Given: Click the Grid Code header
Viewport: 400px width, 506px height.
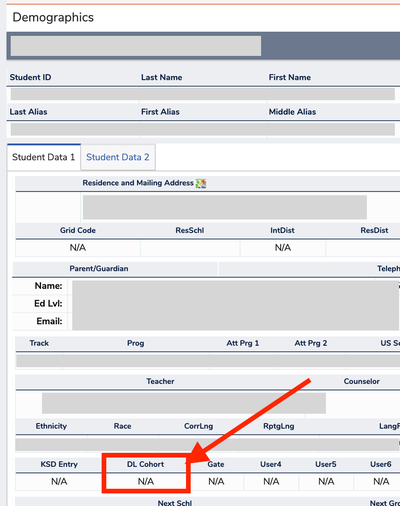Looking at the screenshot, I should click(x=78, y=230).
